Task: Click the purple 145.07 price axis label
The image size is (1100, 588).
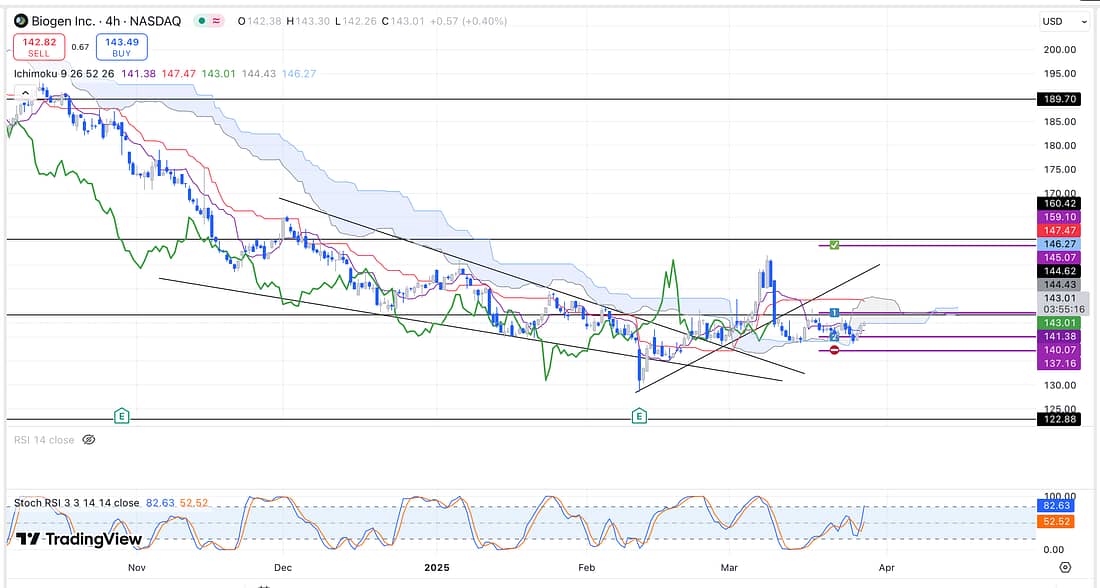Action: point(1059,258)
